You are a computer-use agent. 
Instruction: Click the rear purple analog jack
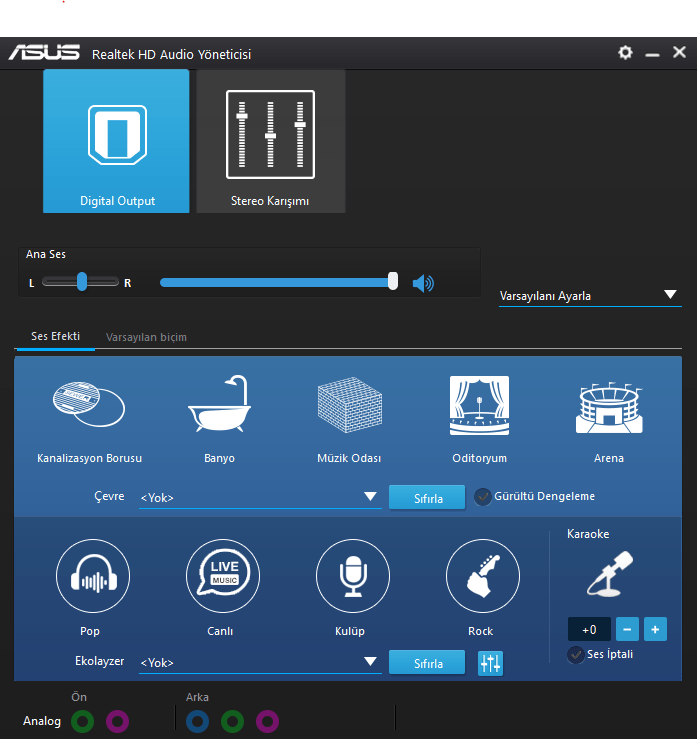267,721
